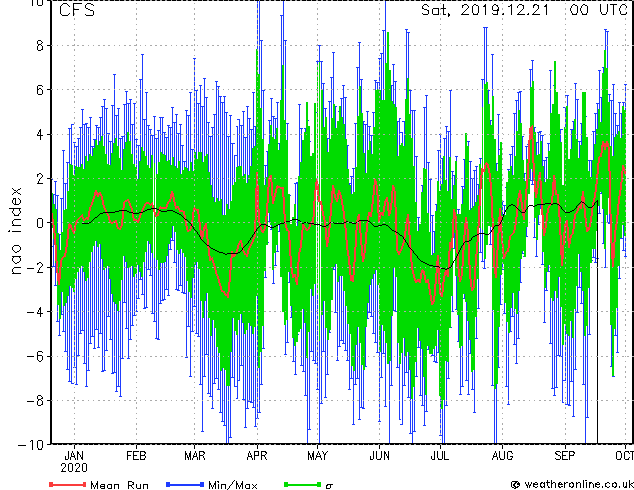Click the y-axis value 0
This screenshot has height=490, width=634.
point(40,223)
